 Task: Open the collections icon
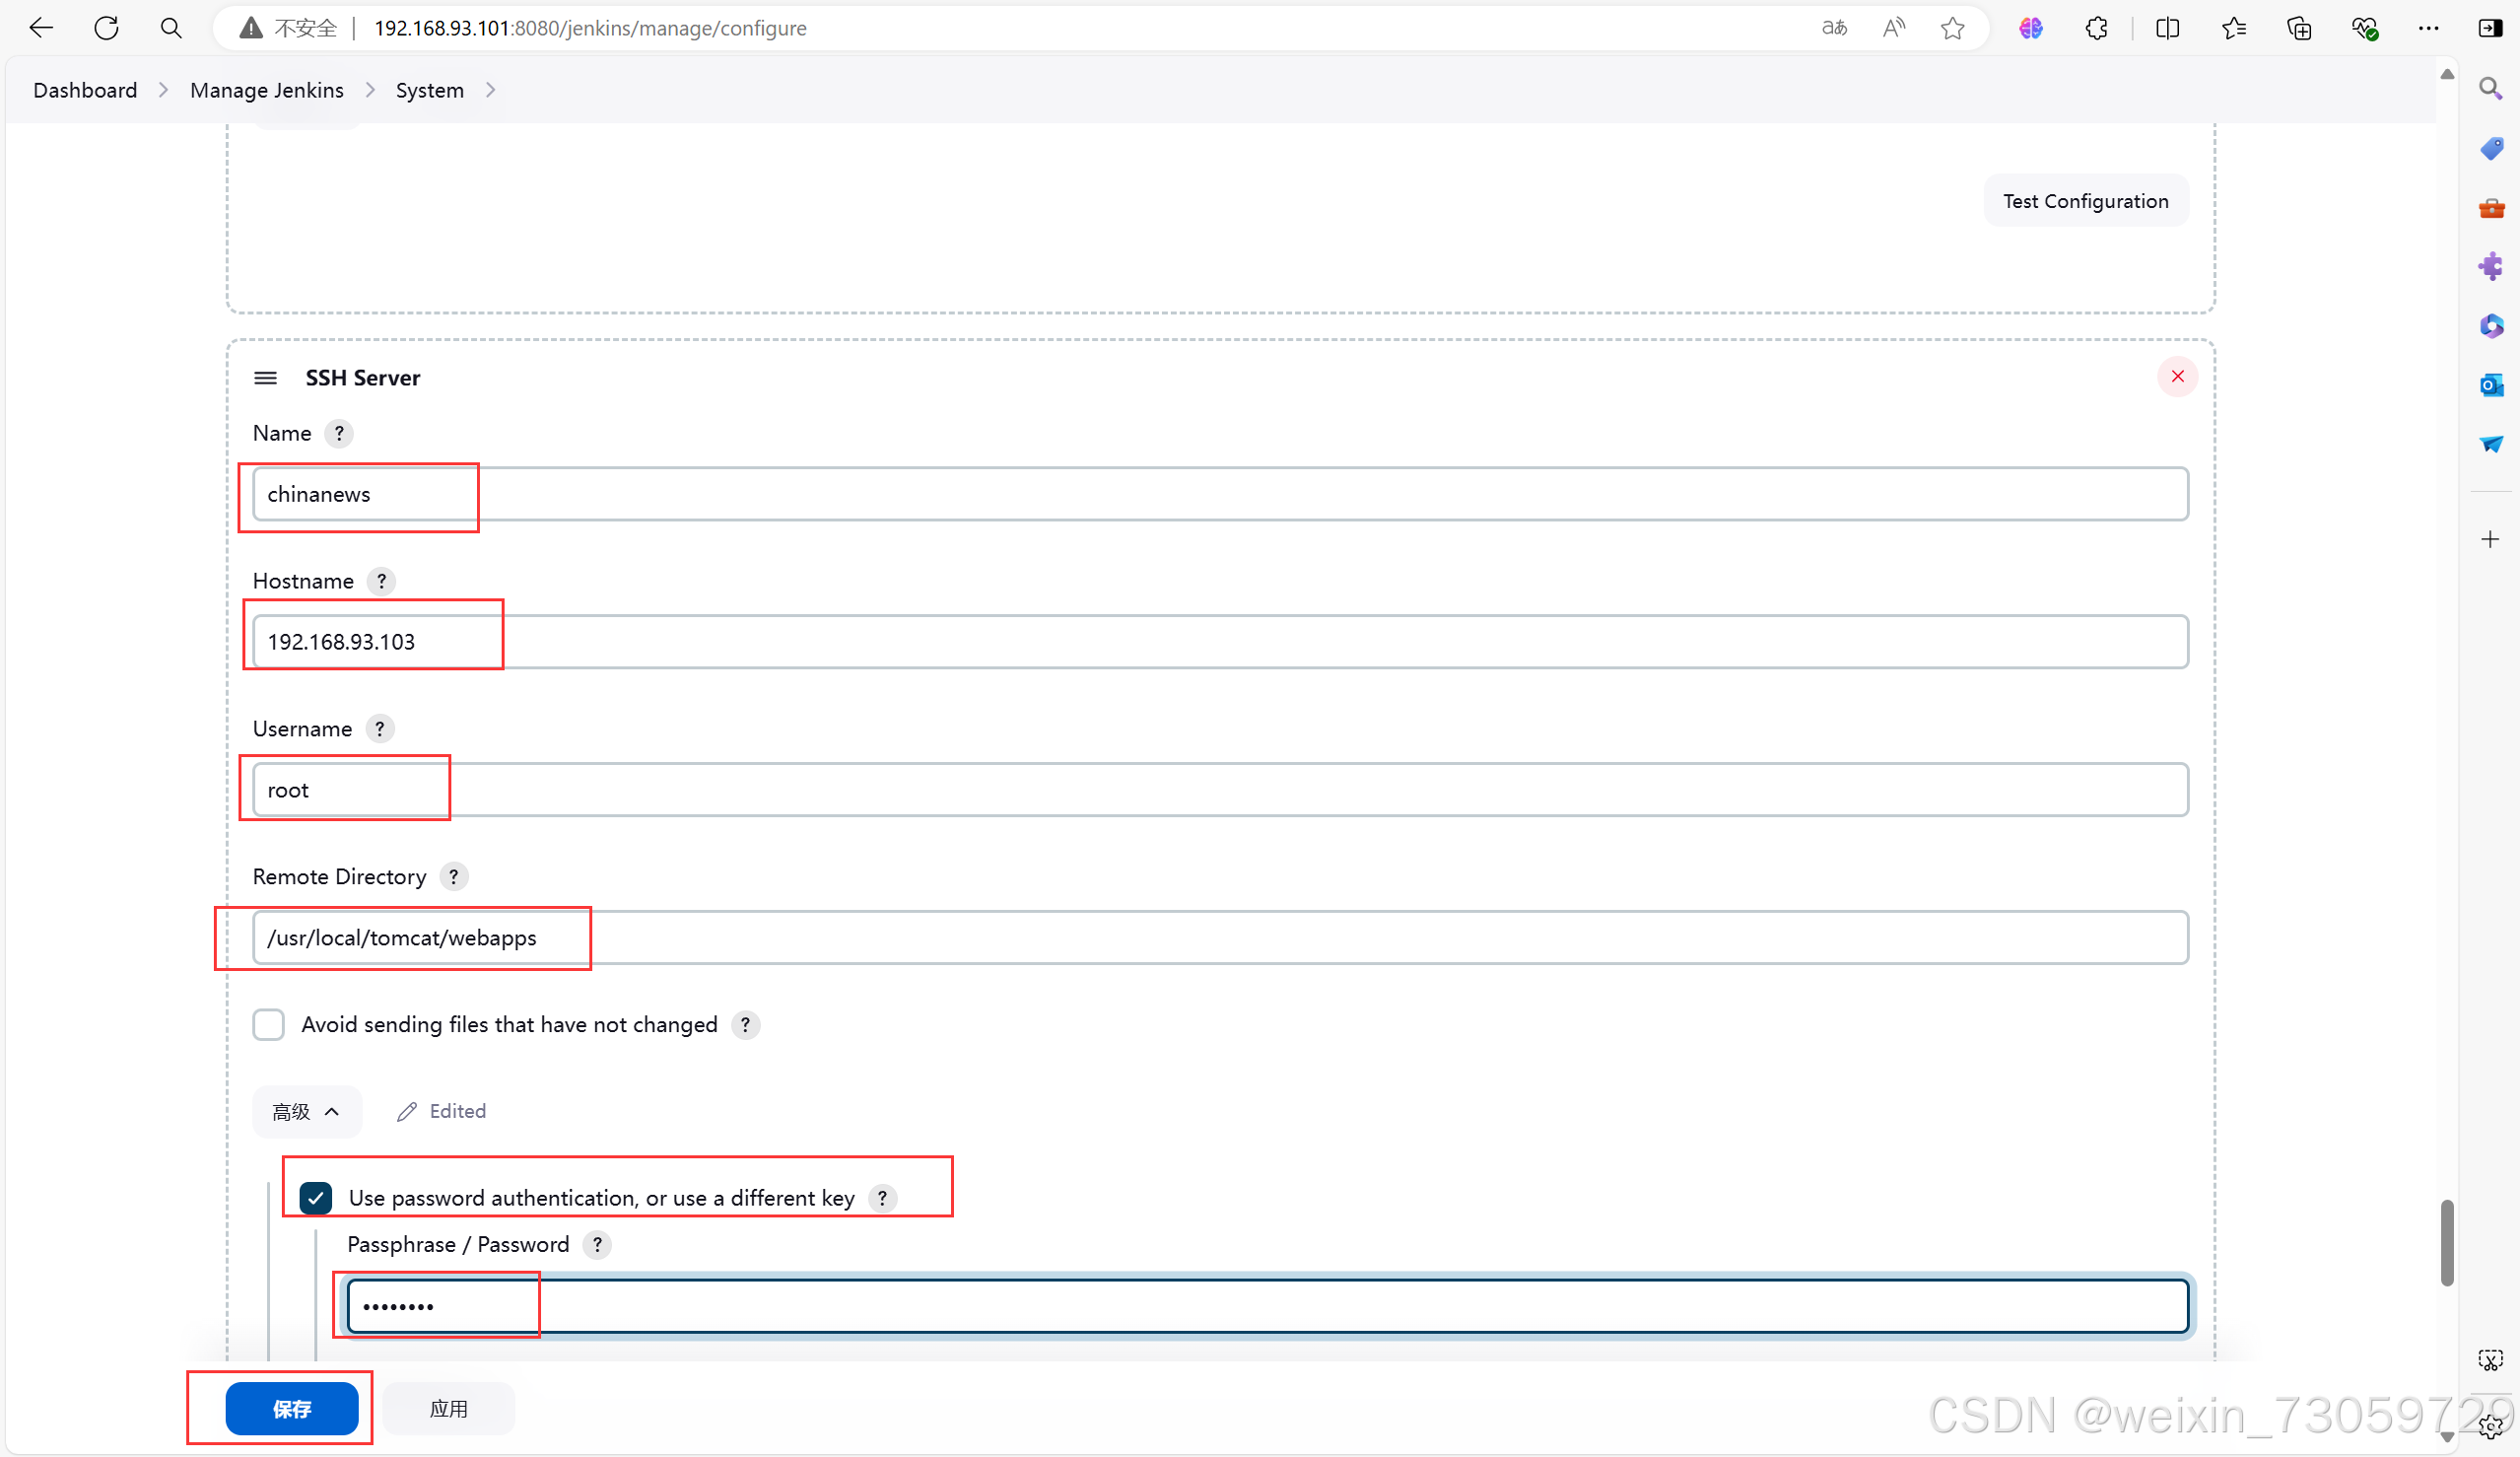[2299, 28]
